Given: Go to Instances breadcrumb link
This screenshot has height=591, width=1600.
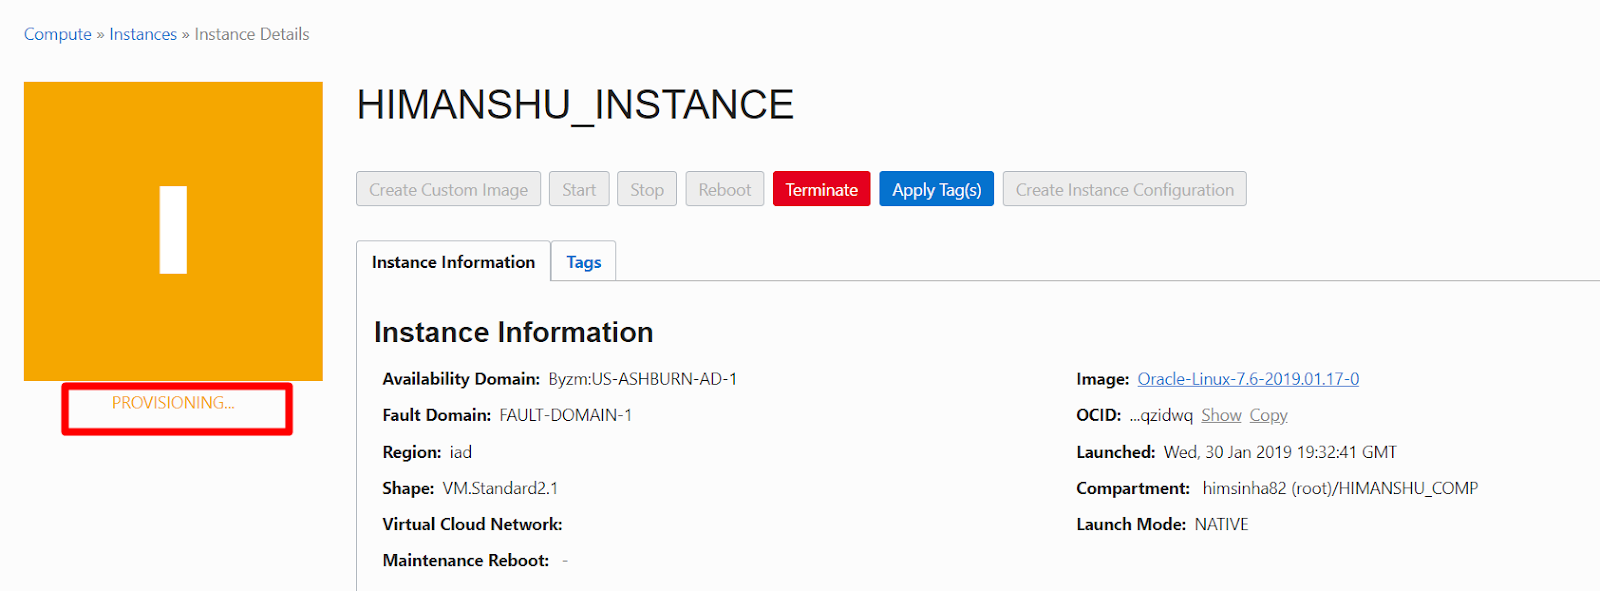Looking at the screenshot, I should (143, 34).
